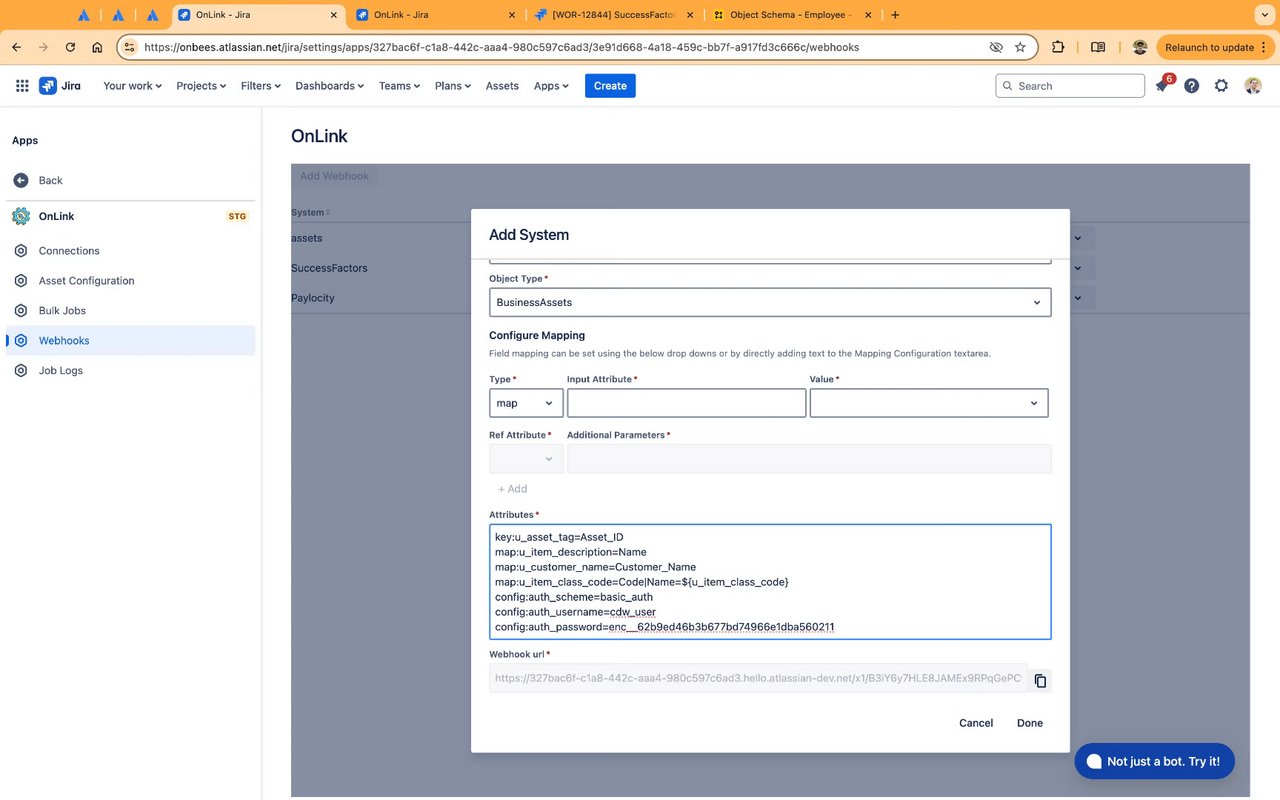This screenshot has width=1280, height=800.
Task: Click the Back link in sidebar
Action: pos(51,181)
